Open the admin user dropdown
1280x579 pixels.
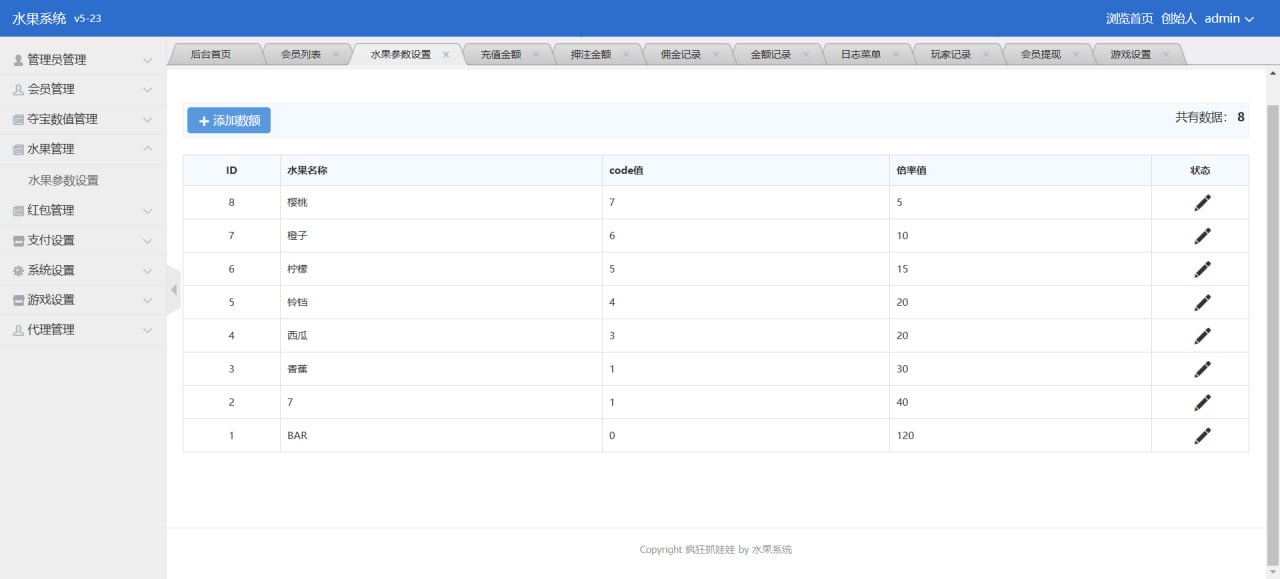(1229, 19)
